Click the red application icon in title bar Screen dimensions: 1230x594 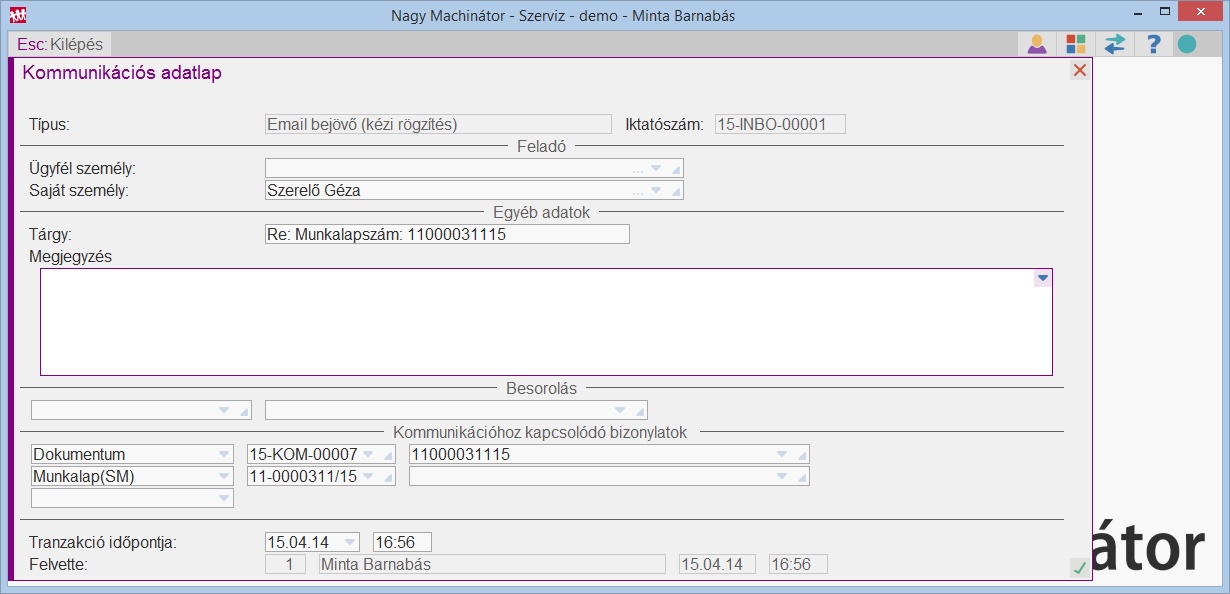click(17, 15)
